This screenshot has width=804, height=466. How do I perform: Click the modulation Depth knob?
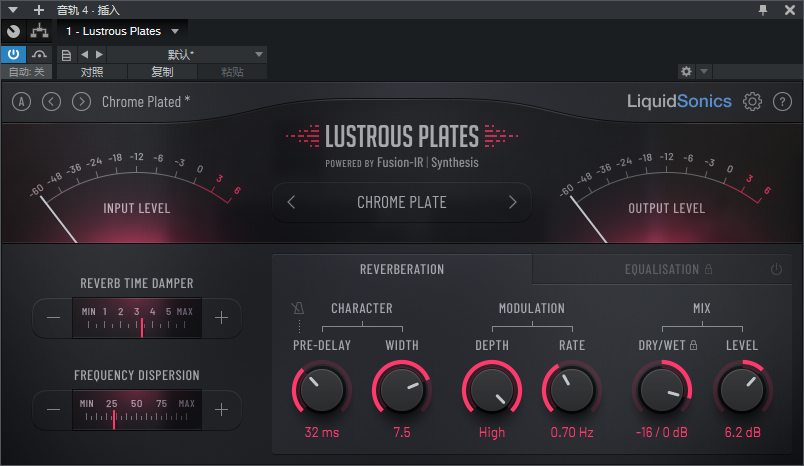pos(492,390)
